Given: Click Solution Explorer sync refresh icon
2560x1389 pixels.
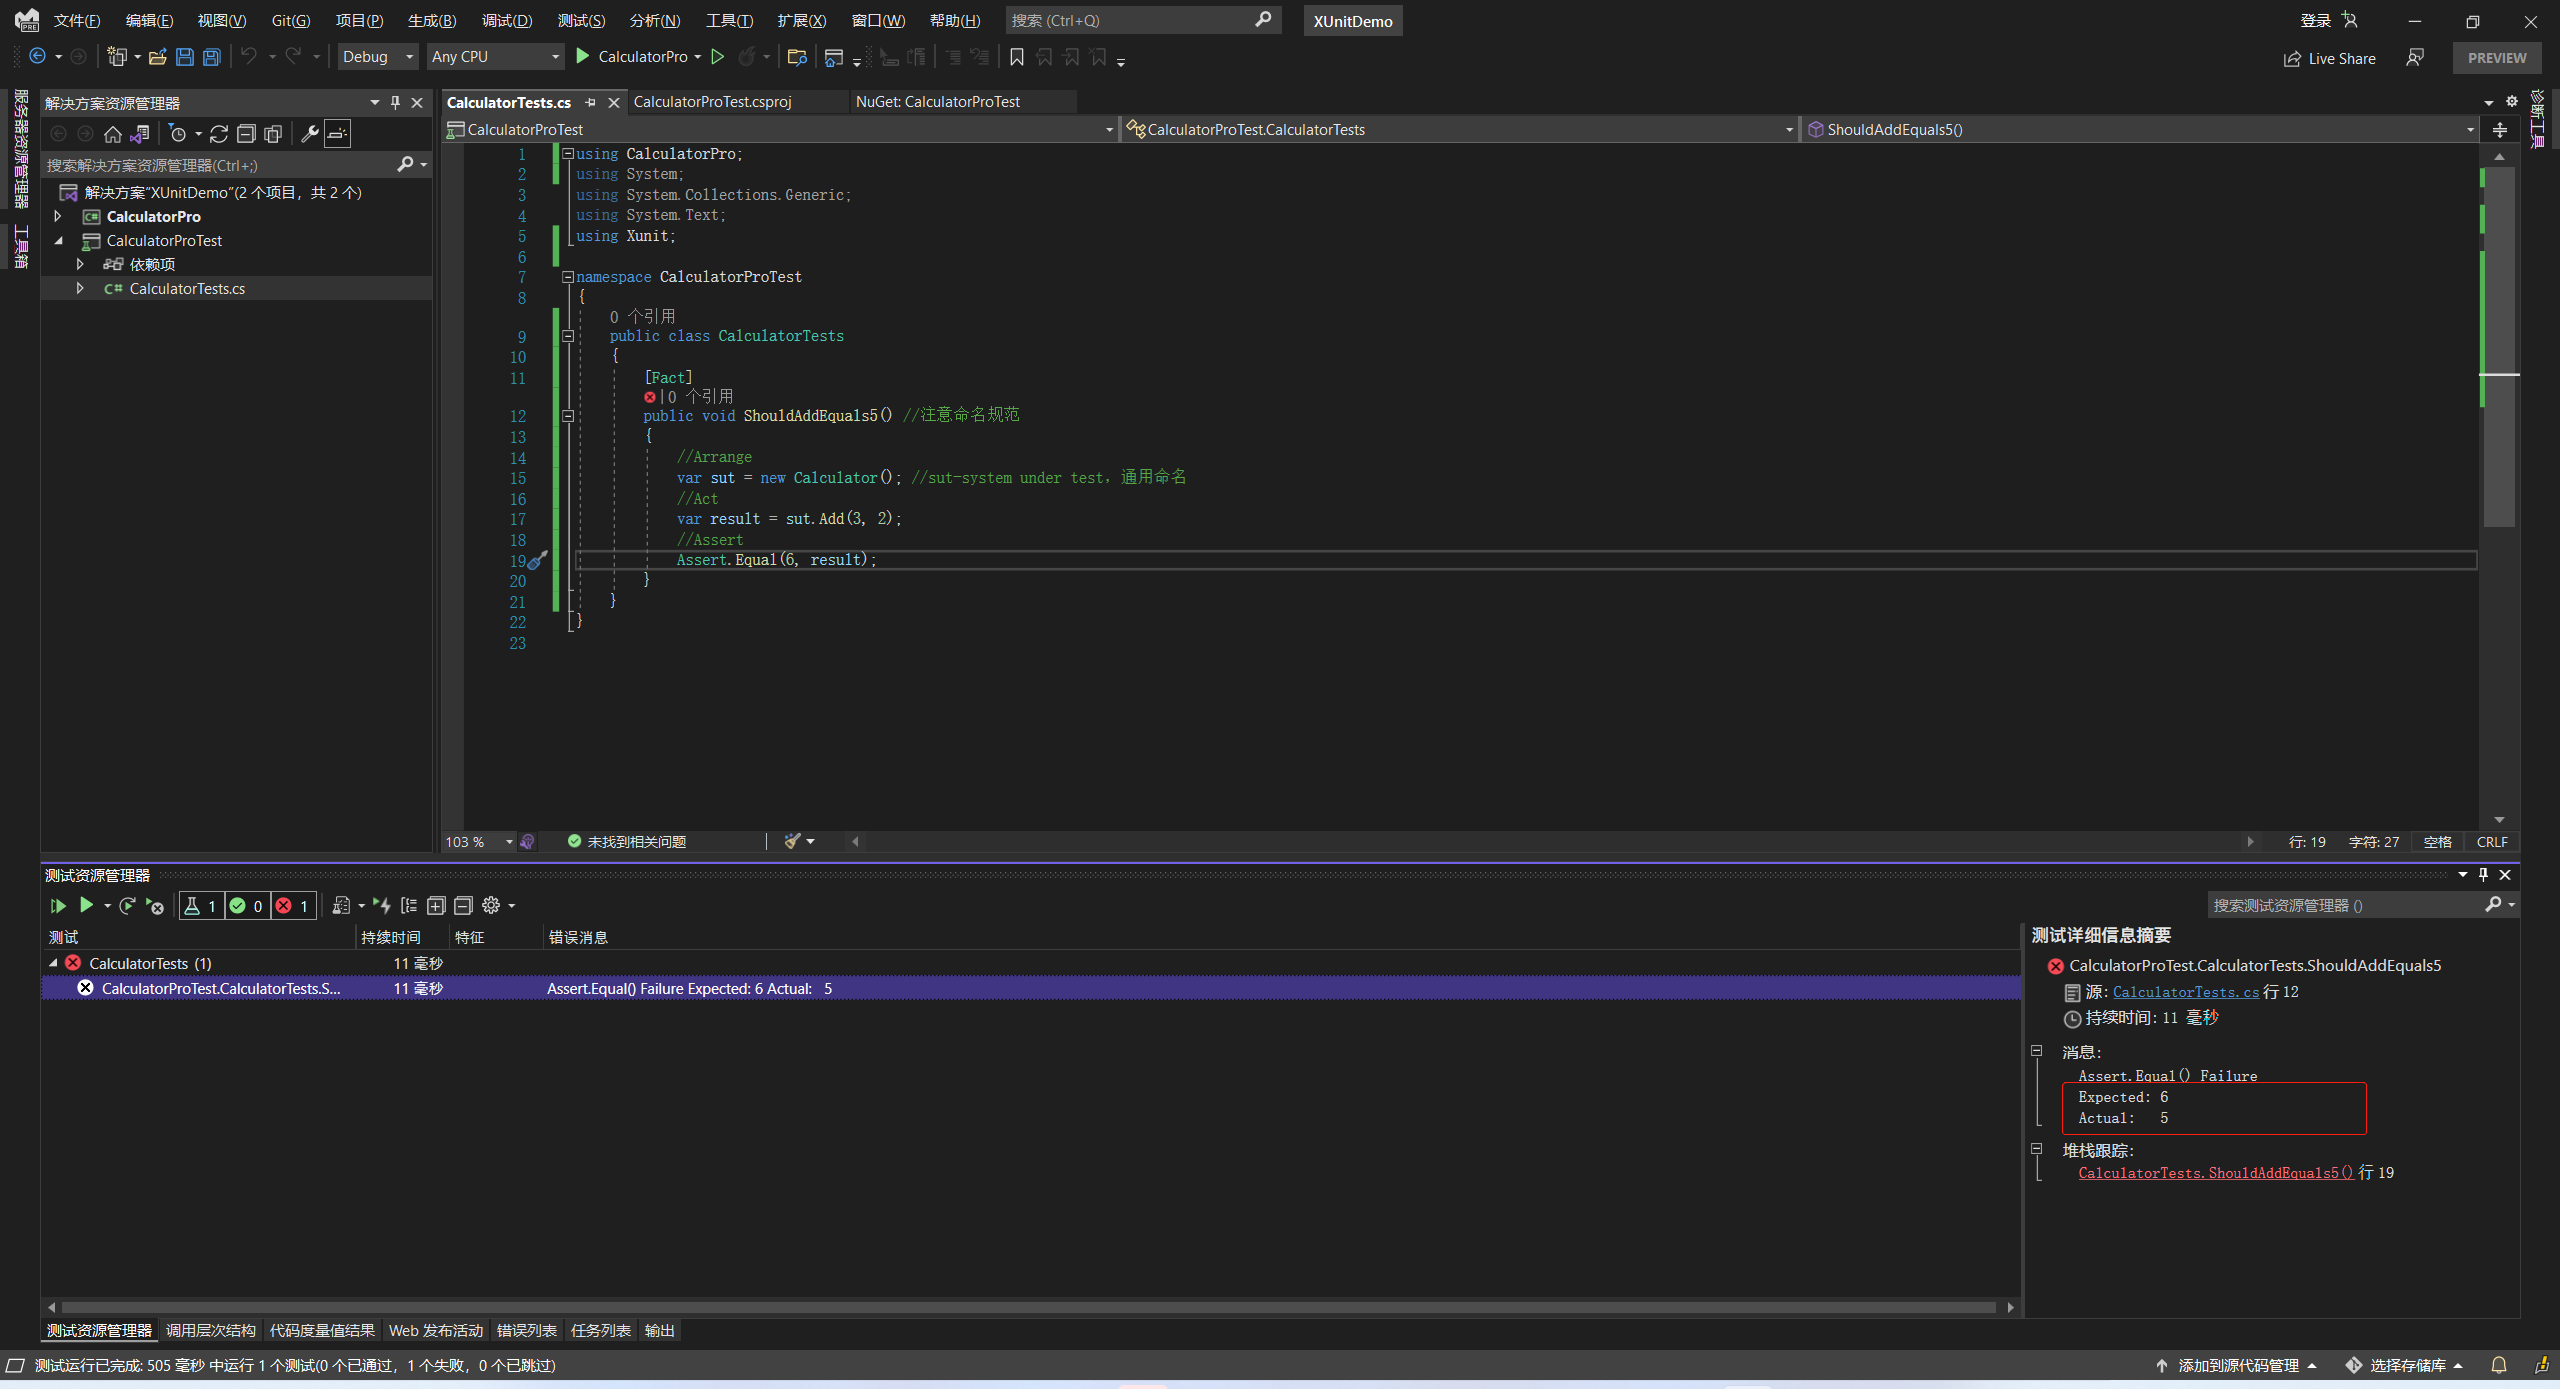Looking at the screenshot, I should (x=218, y=134).
